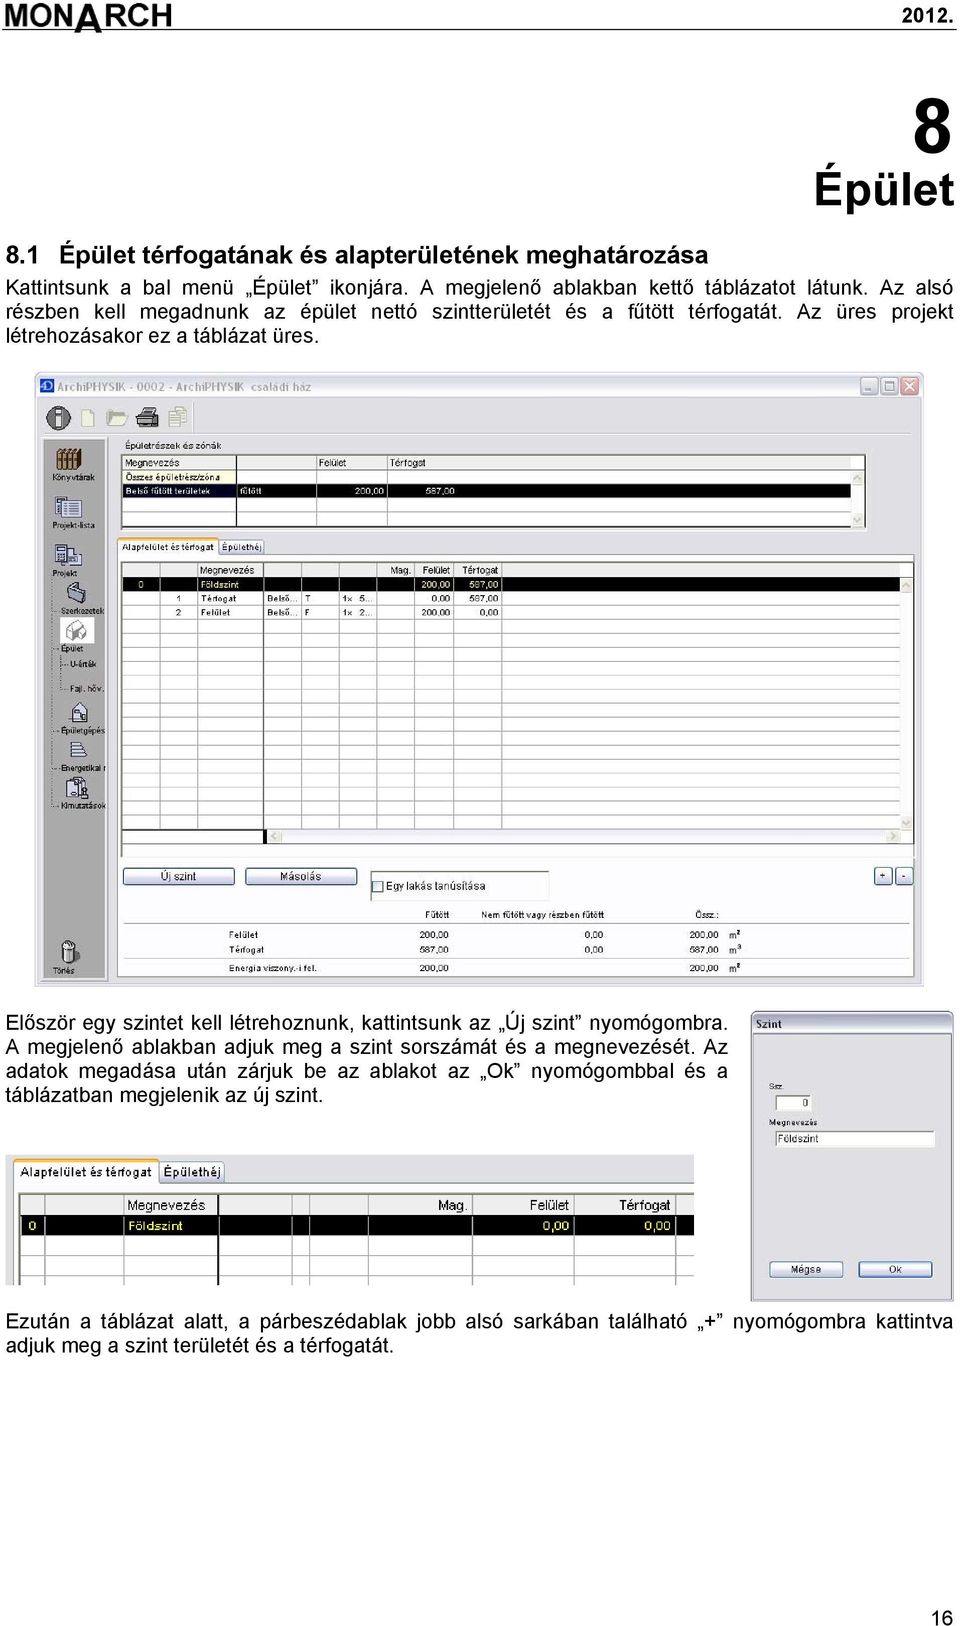Image resolution: width=960 pixels, height=1626 pixels.
Task: Select Épülethéj tab in the lower table screenshot
Action: pos(192,1172)
